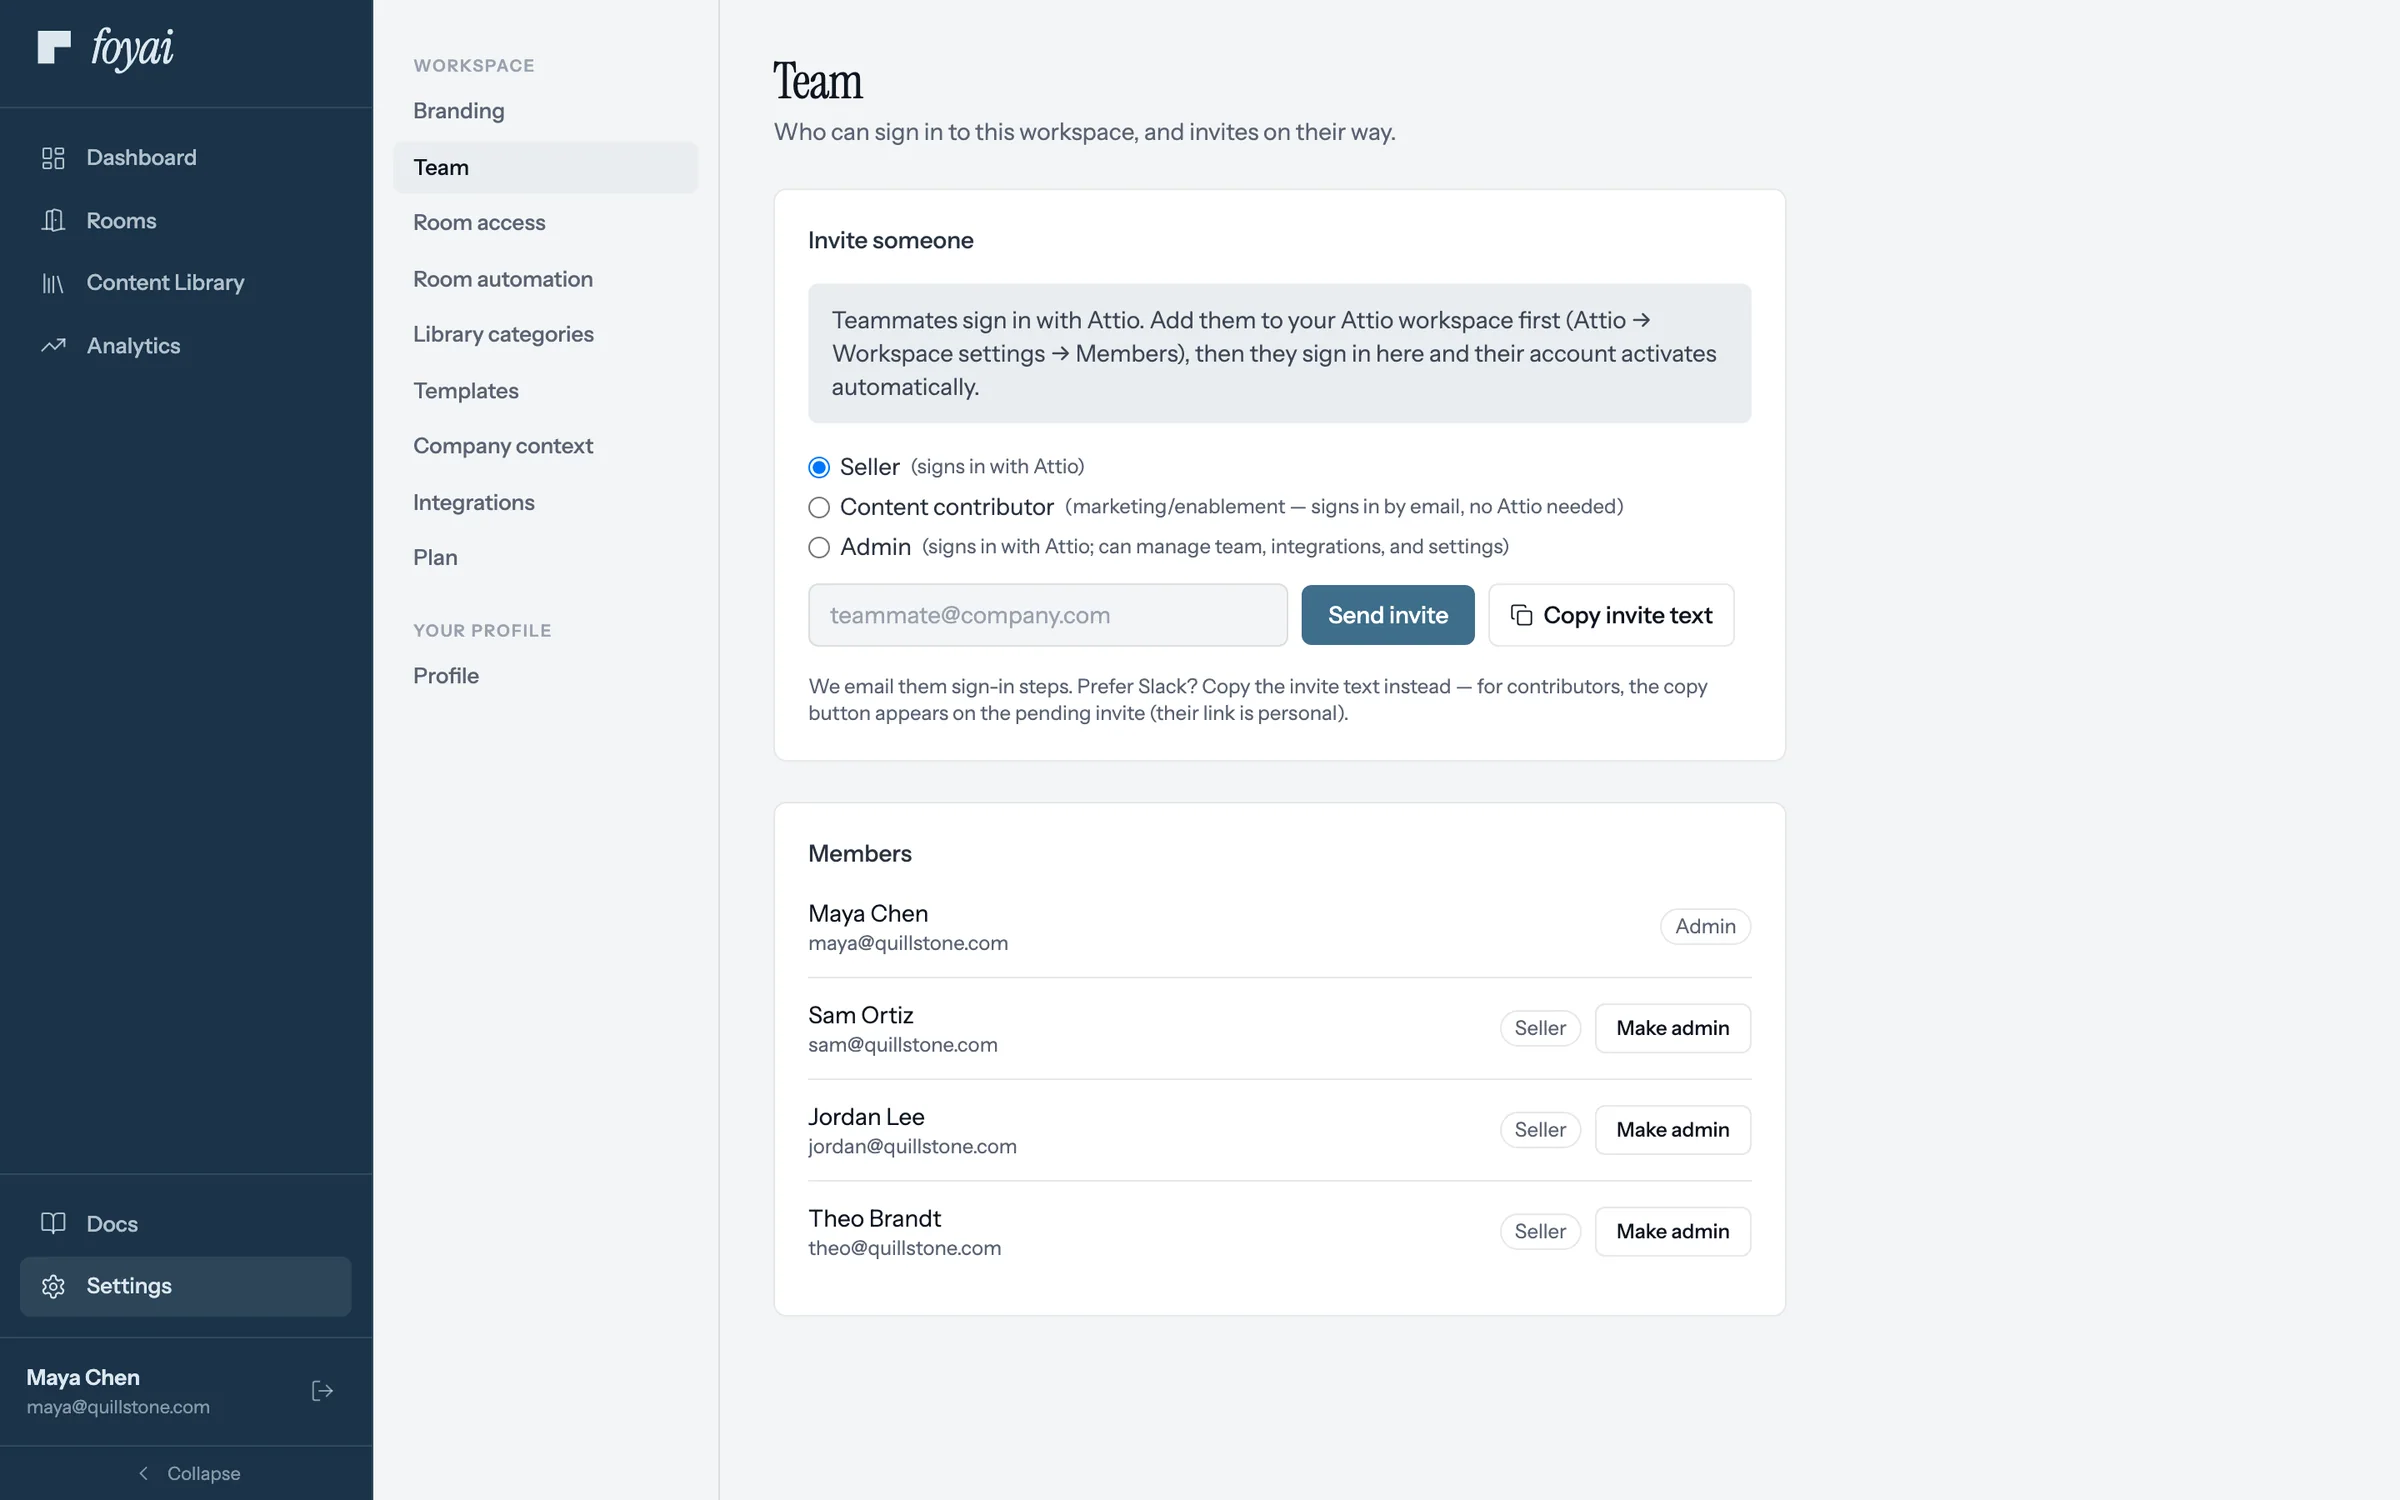Click the Collapse chevron in sidebar
This screenshot has width=2400, height=1500.
[144, 1473]
